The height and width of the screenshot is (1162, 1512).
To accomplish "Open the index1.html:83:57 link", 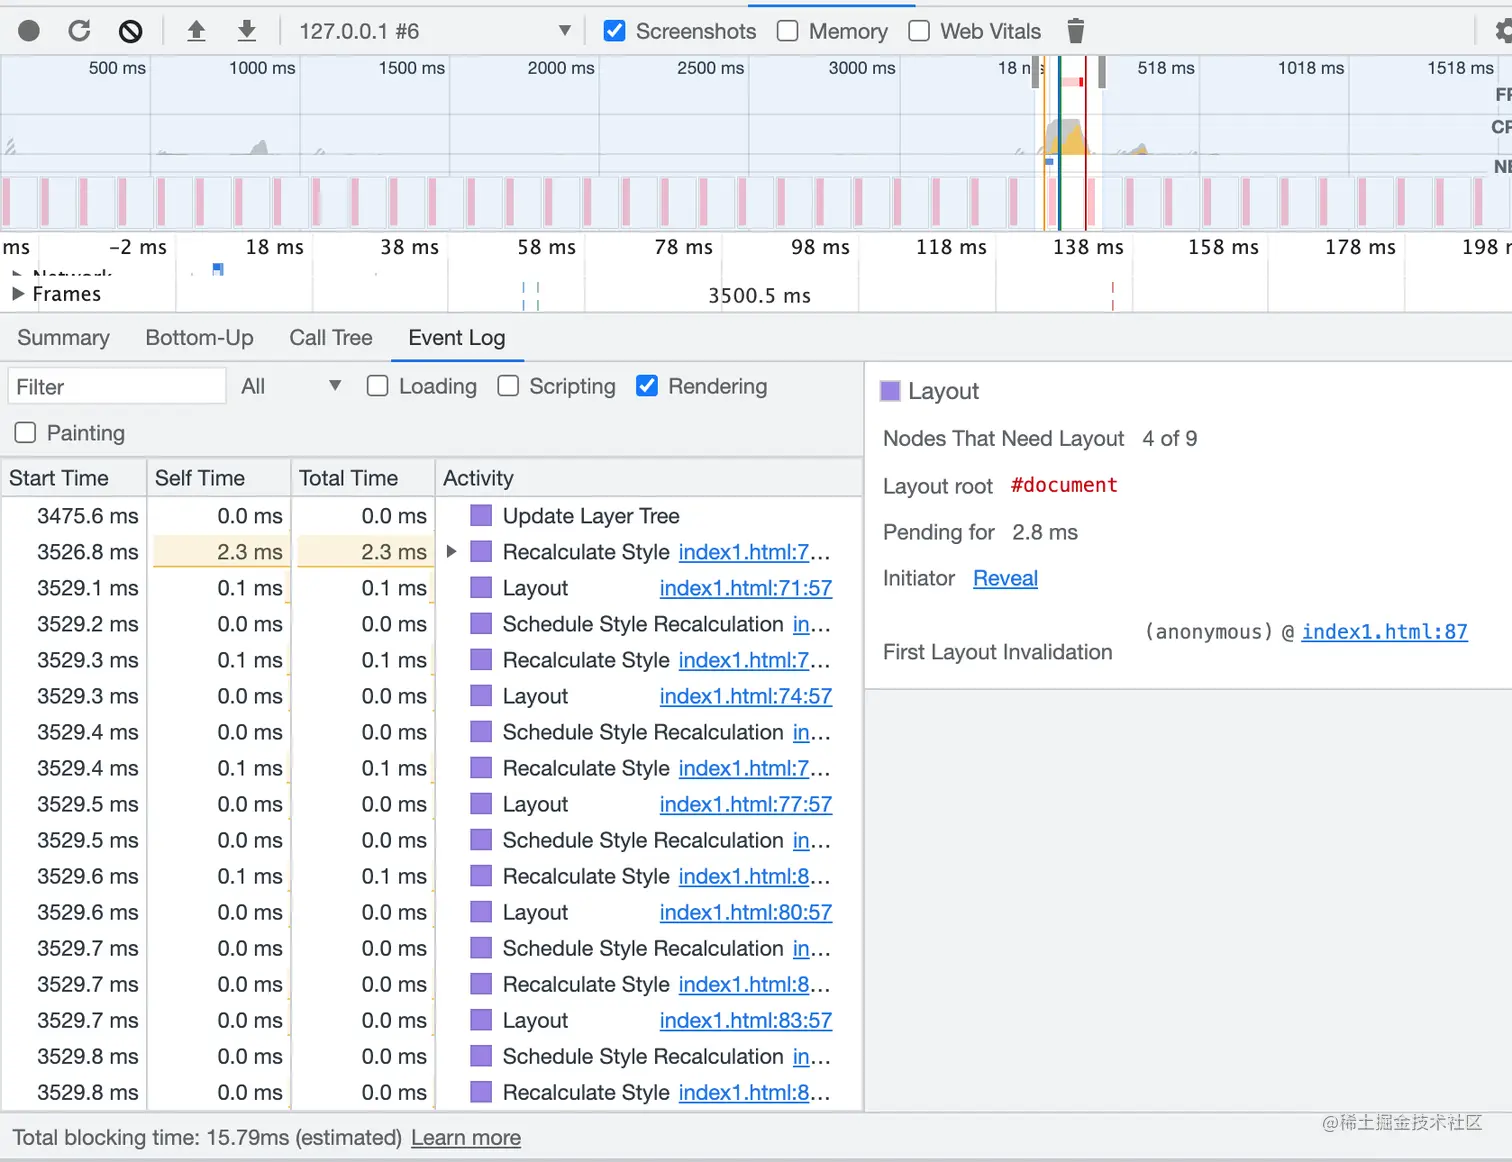I will pos(746,1020).
